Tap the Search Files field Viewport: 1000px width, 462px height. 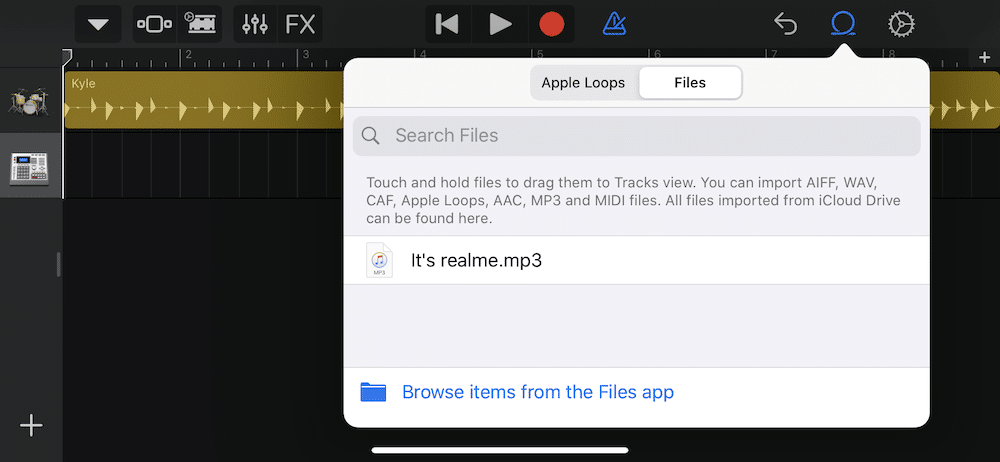pyautogui.click(x=636, y=136)
